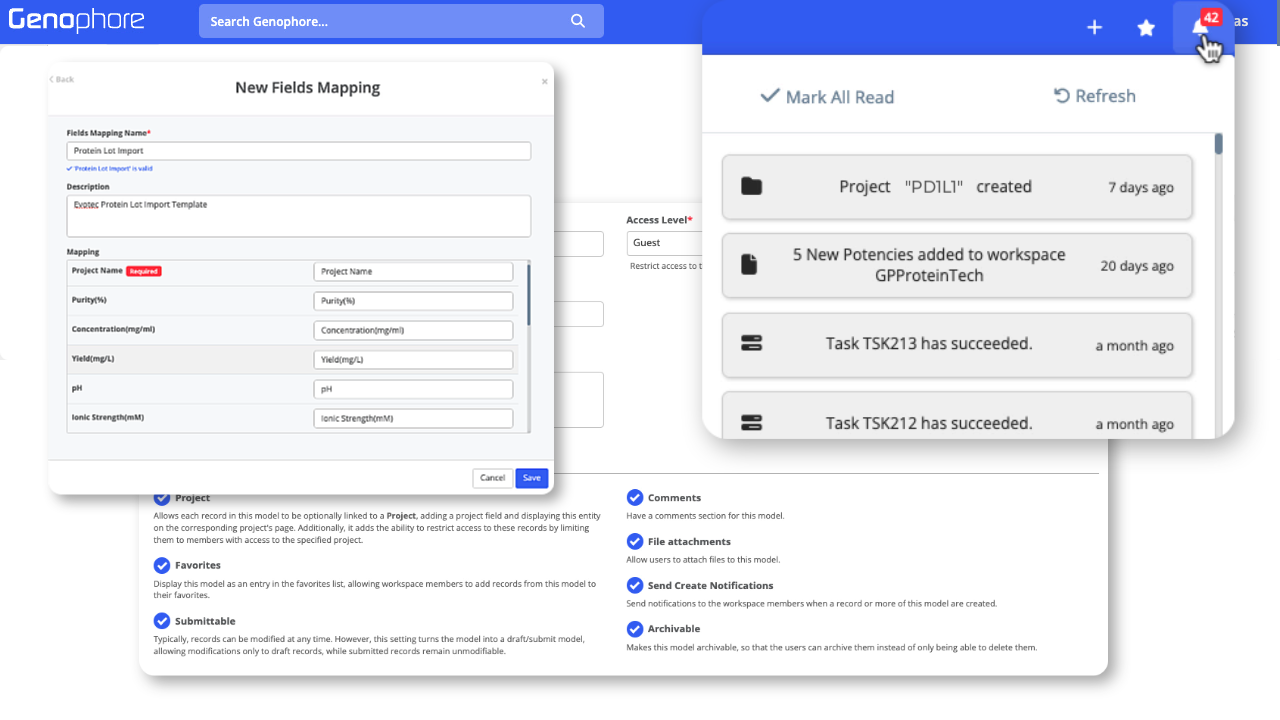Click the plus icon in header
This screenshot has height=720, width=1280.
click(x=1094, y=28)
